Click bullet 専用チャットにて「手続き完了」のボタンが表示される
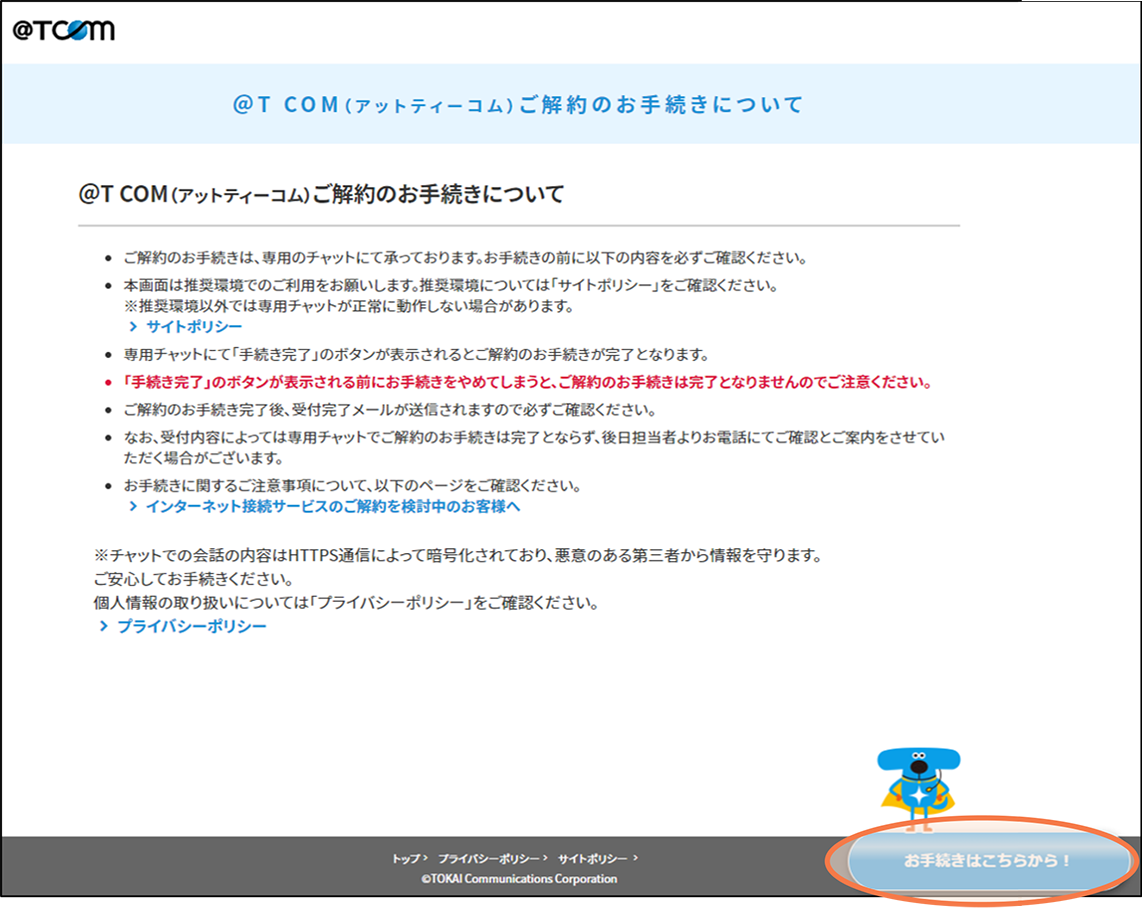 point(416,355)
